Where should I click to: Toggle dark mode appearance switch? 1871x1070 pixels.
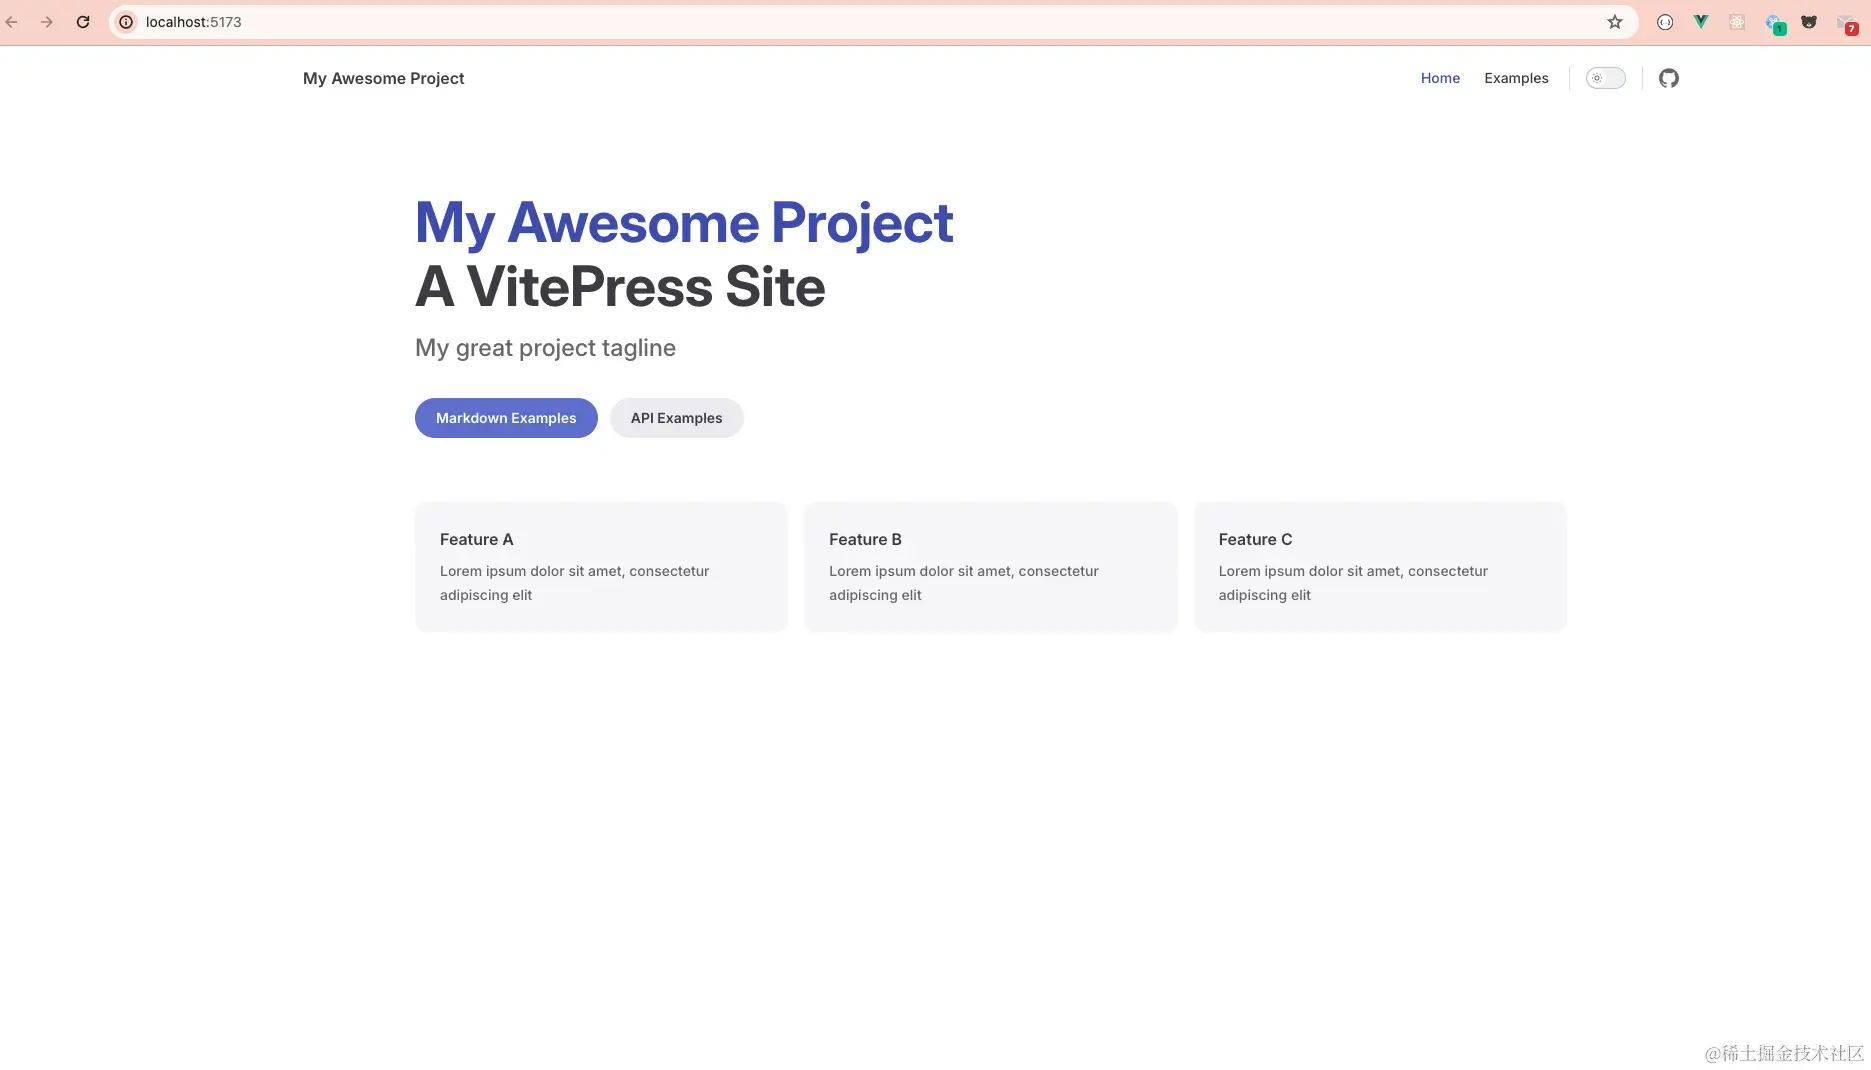pos(1605,78)
